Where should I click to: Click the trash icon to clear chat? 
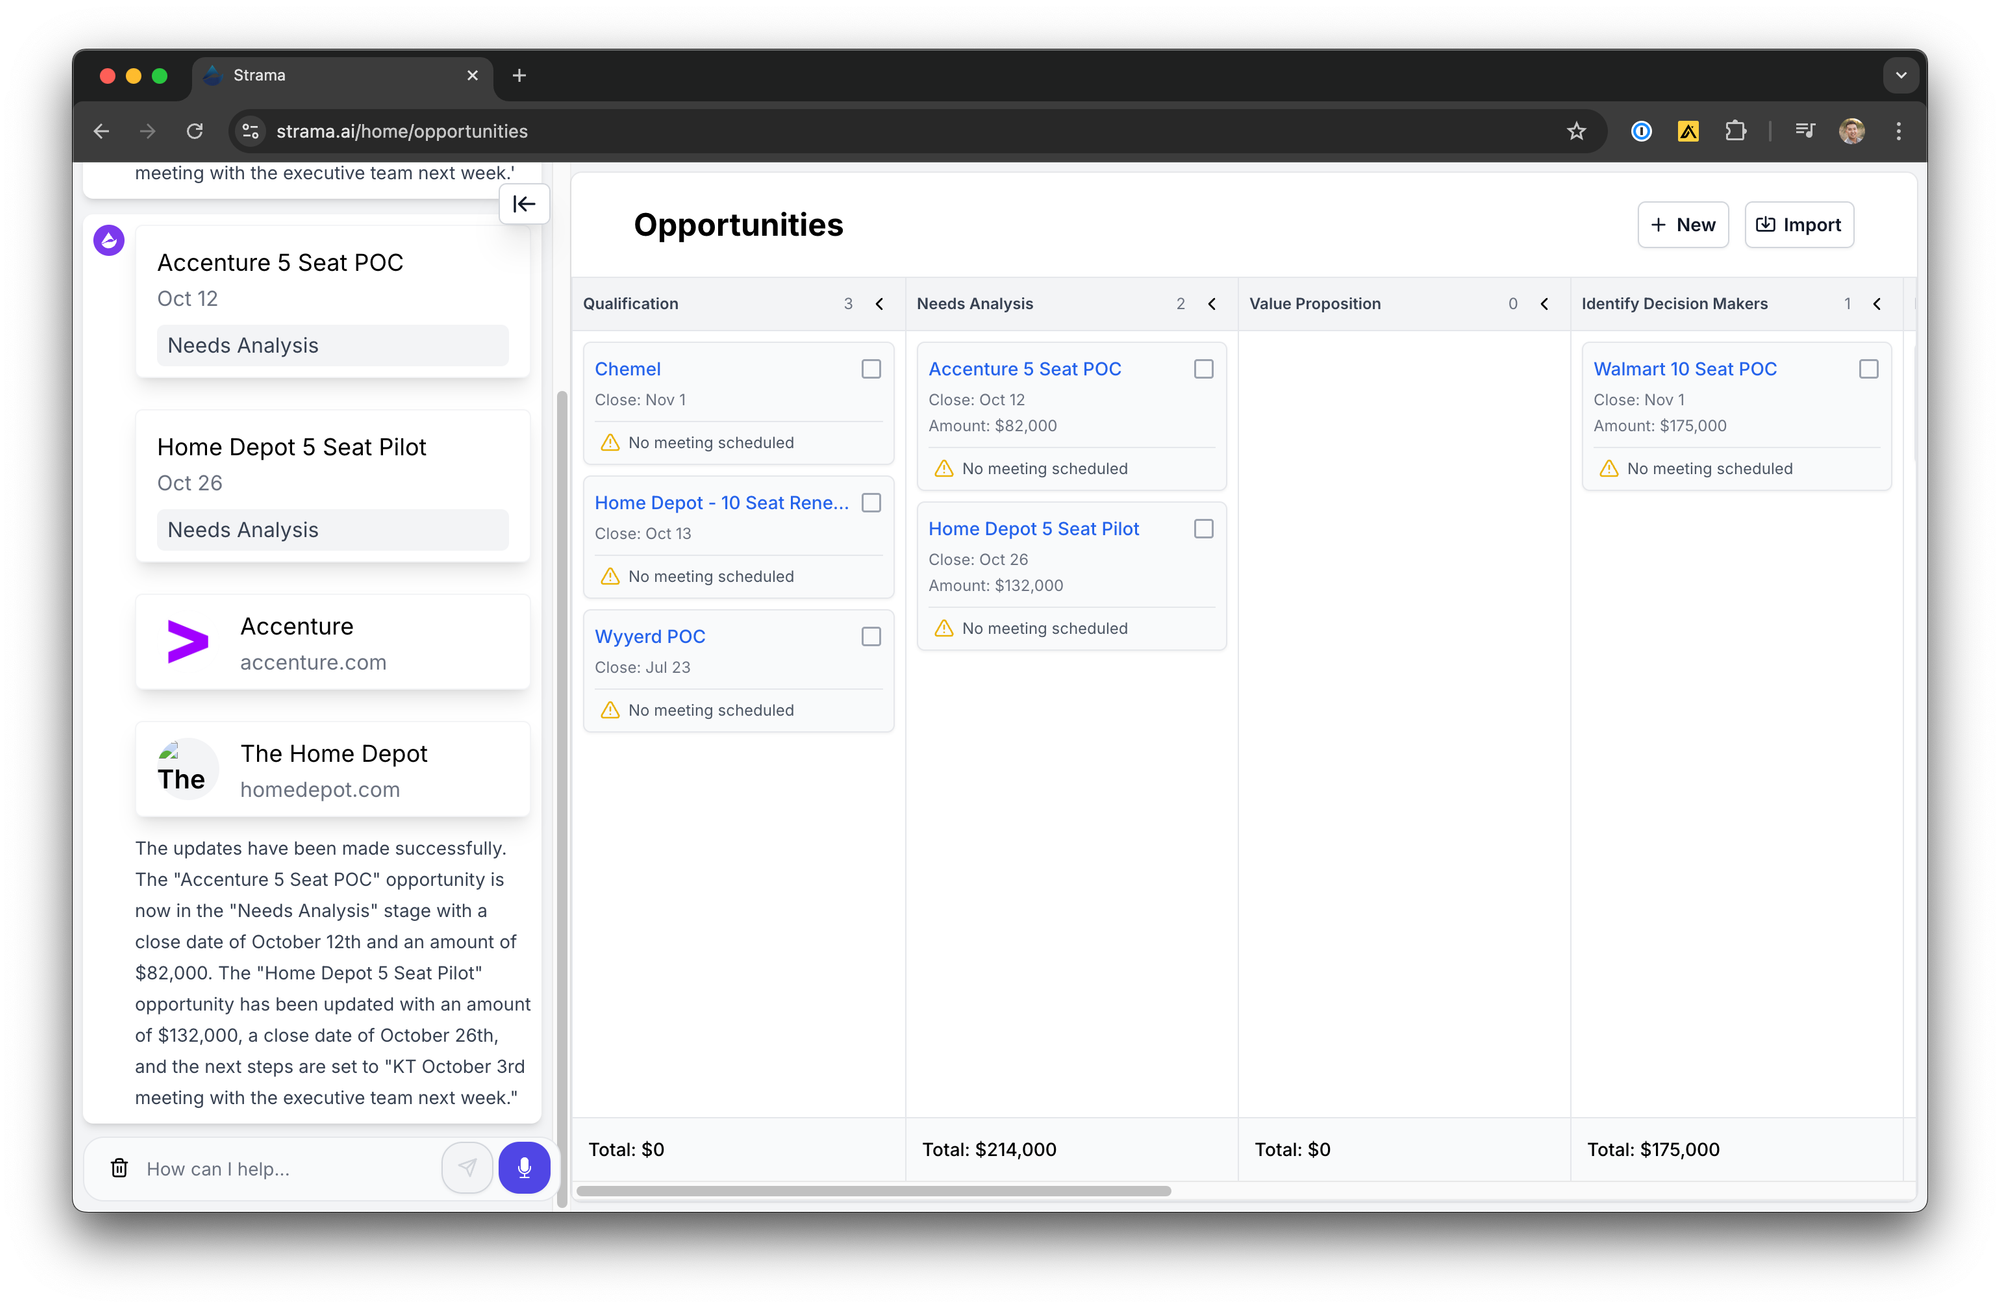pos(119,1168)
